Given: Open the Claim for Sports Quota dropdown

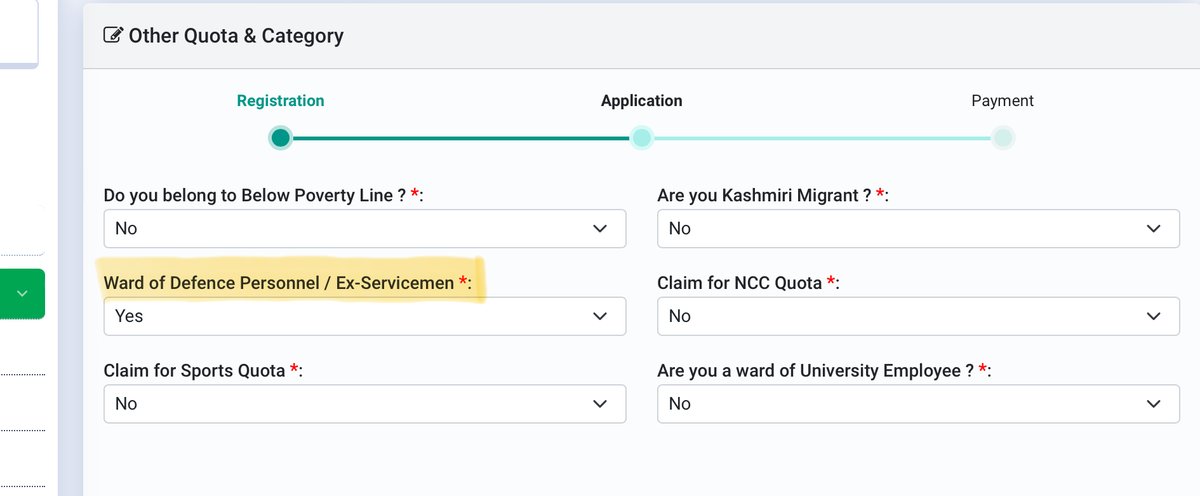Looking at the screenshot, I should (x=365, y=404).
